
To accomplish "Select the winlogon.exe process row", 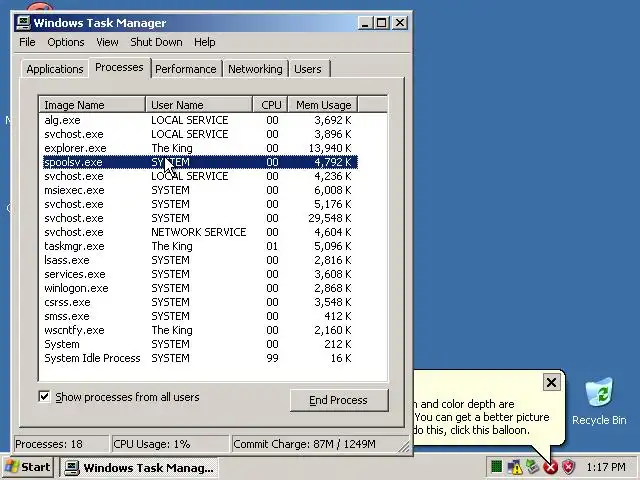I will click(x=200, y=288).
